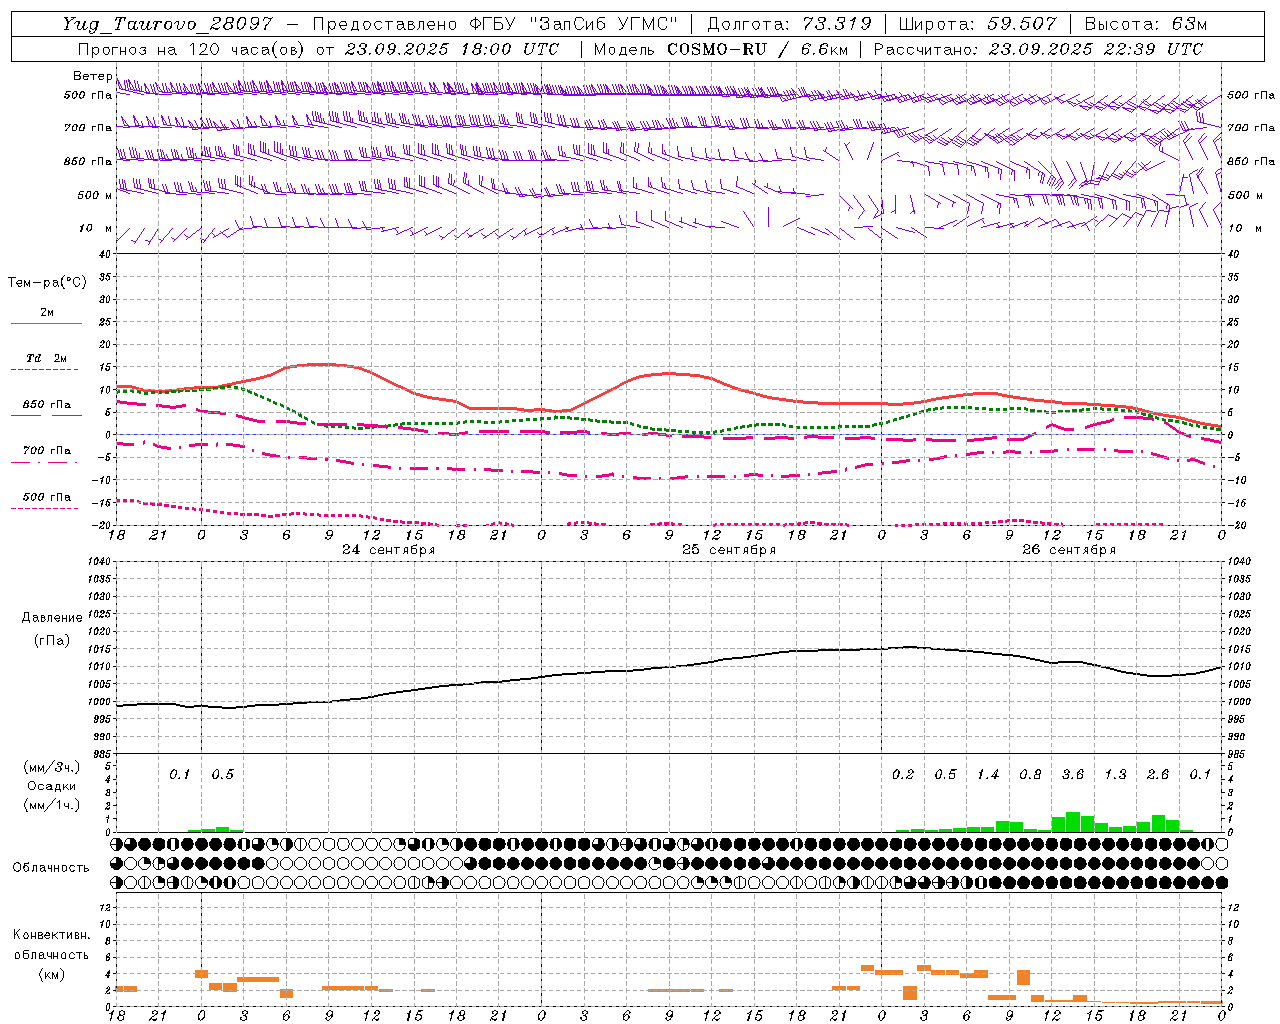This screenshot has width=1280, height=1024.
Task: Click the 1.3 three-hour precipitation value
Action: click(1115, 775)
